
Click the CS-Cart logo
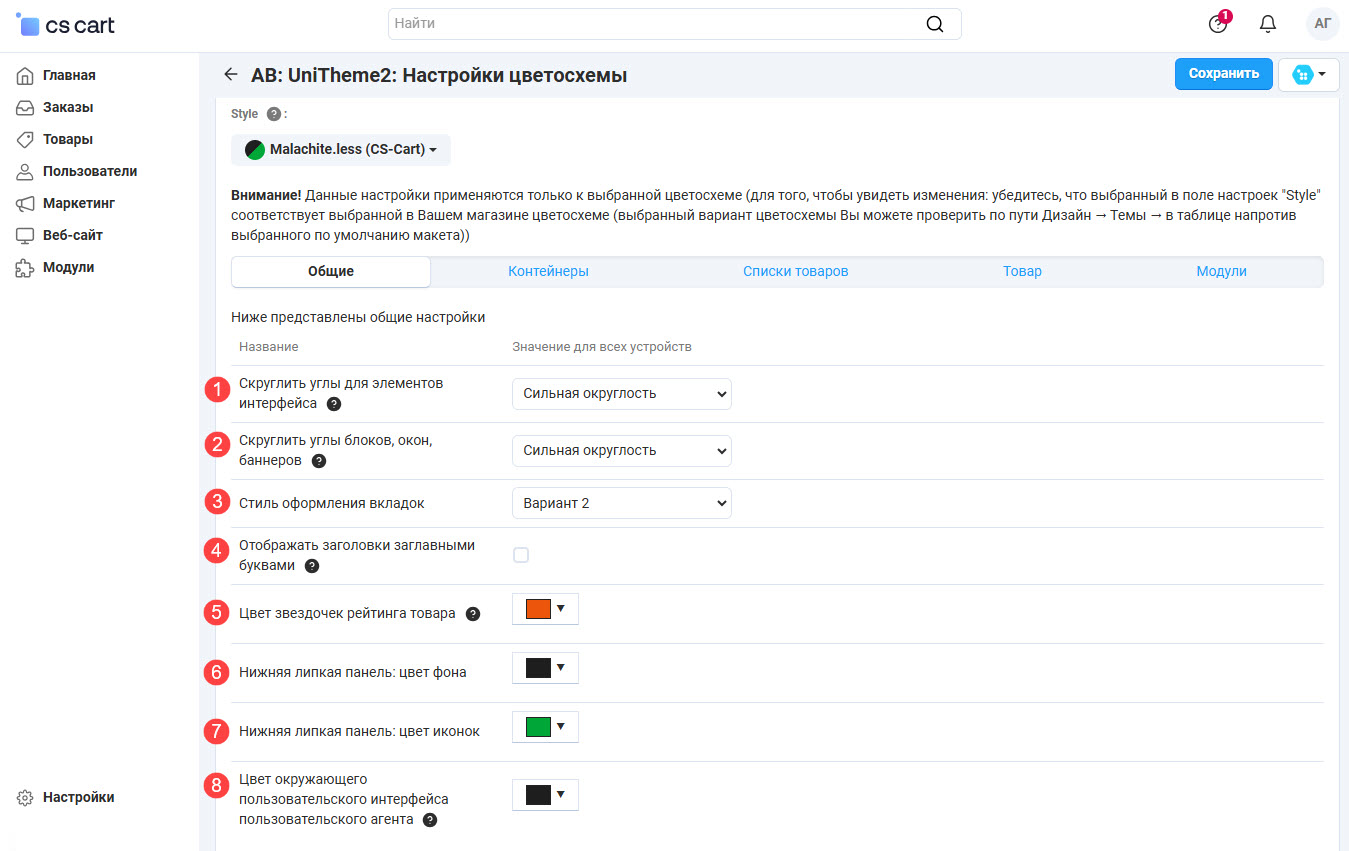click(x=66, y=25)
